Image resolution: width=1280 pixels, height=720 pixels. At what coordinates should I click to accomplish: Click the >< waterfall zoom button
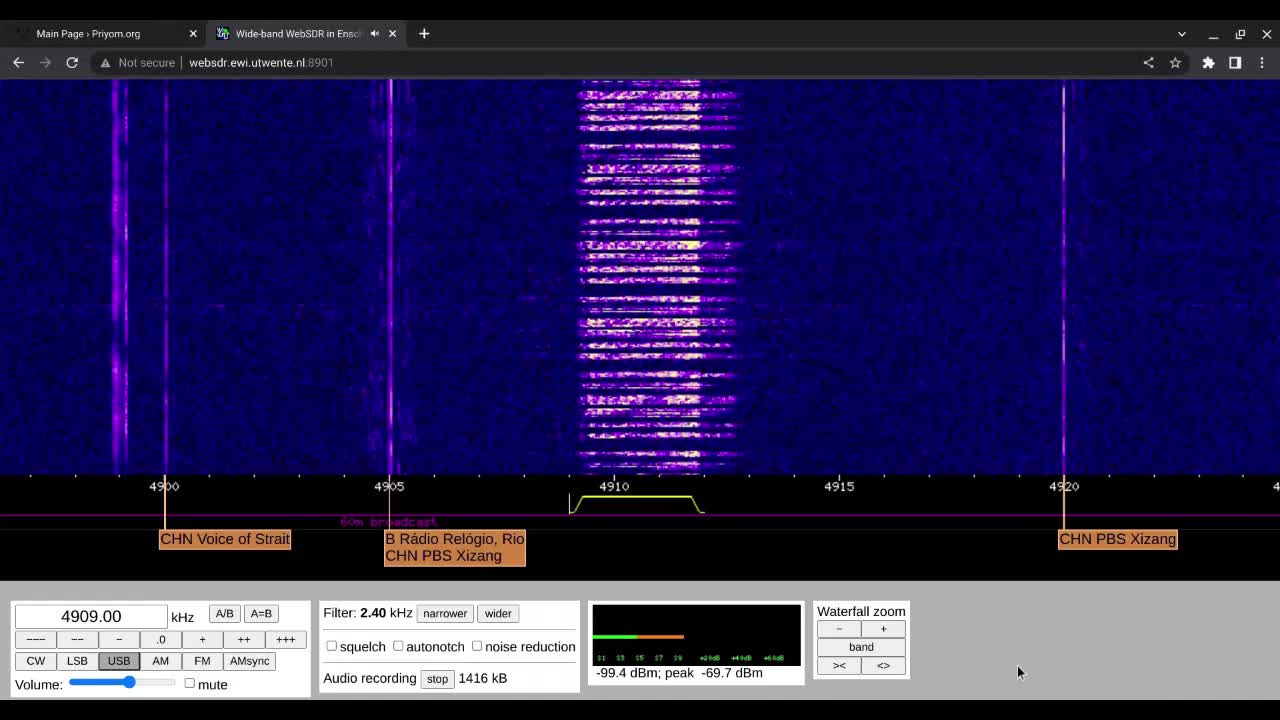pyautogui.click(x=839, y=665)
